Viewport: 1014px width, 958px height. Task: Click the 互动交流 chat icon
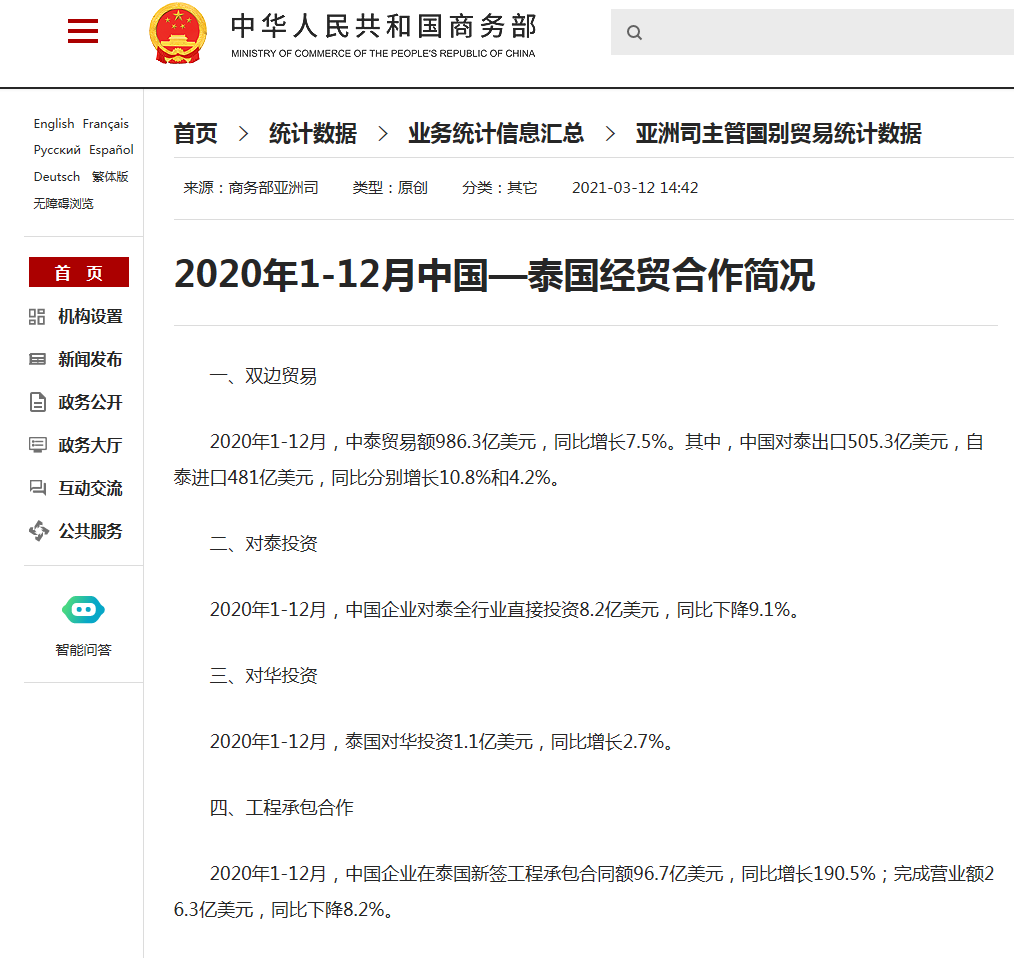[x=38, y=488]
